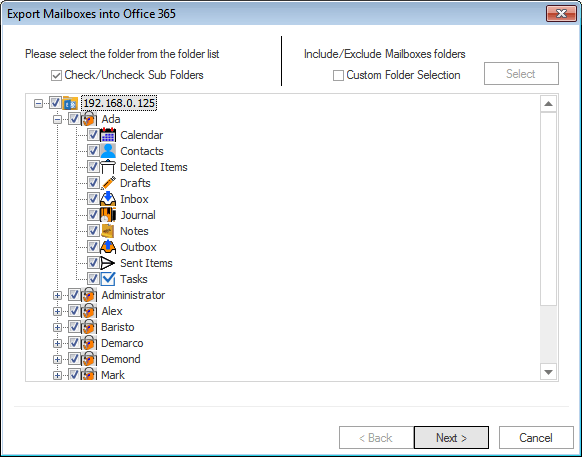Screen dimensions: 582x457
Task: Collapse the Ada mailbox node
Action: click(x=57, y=120)
